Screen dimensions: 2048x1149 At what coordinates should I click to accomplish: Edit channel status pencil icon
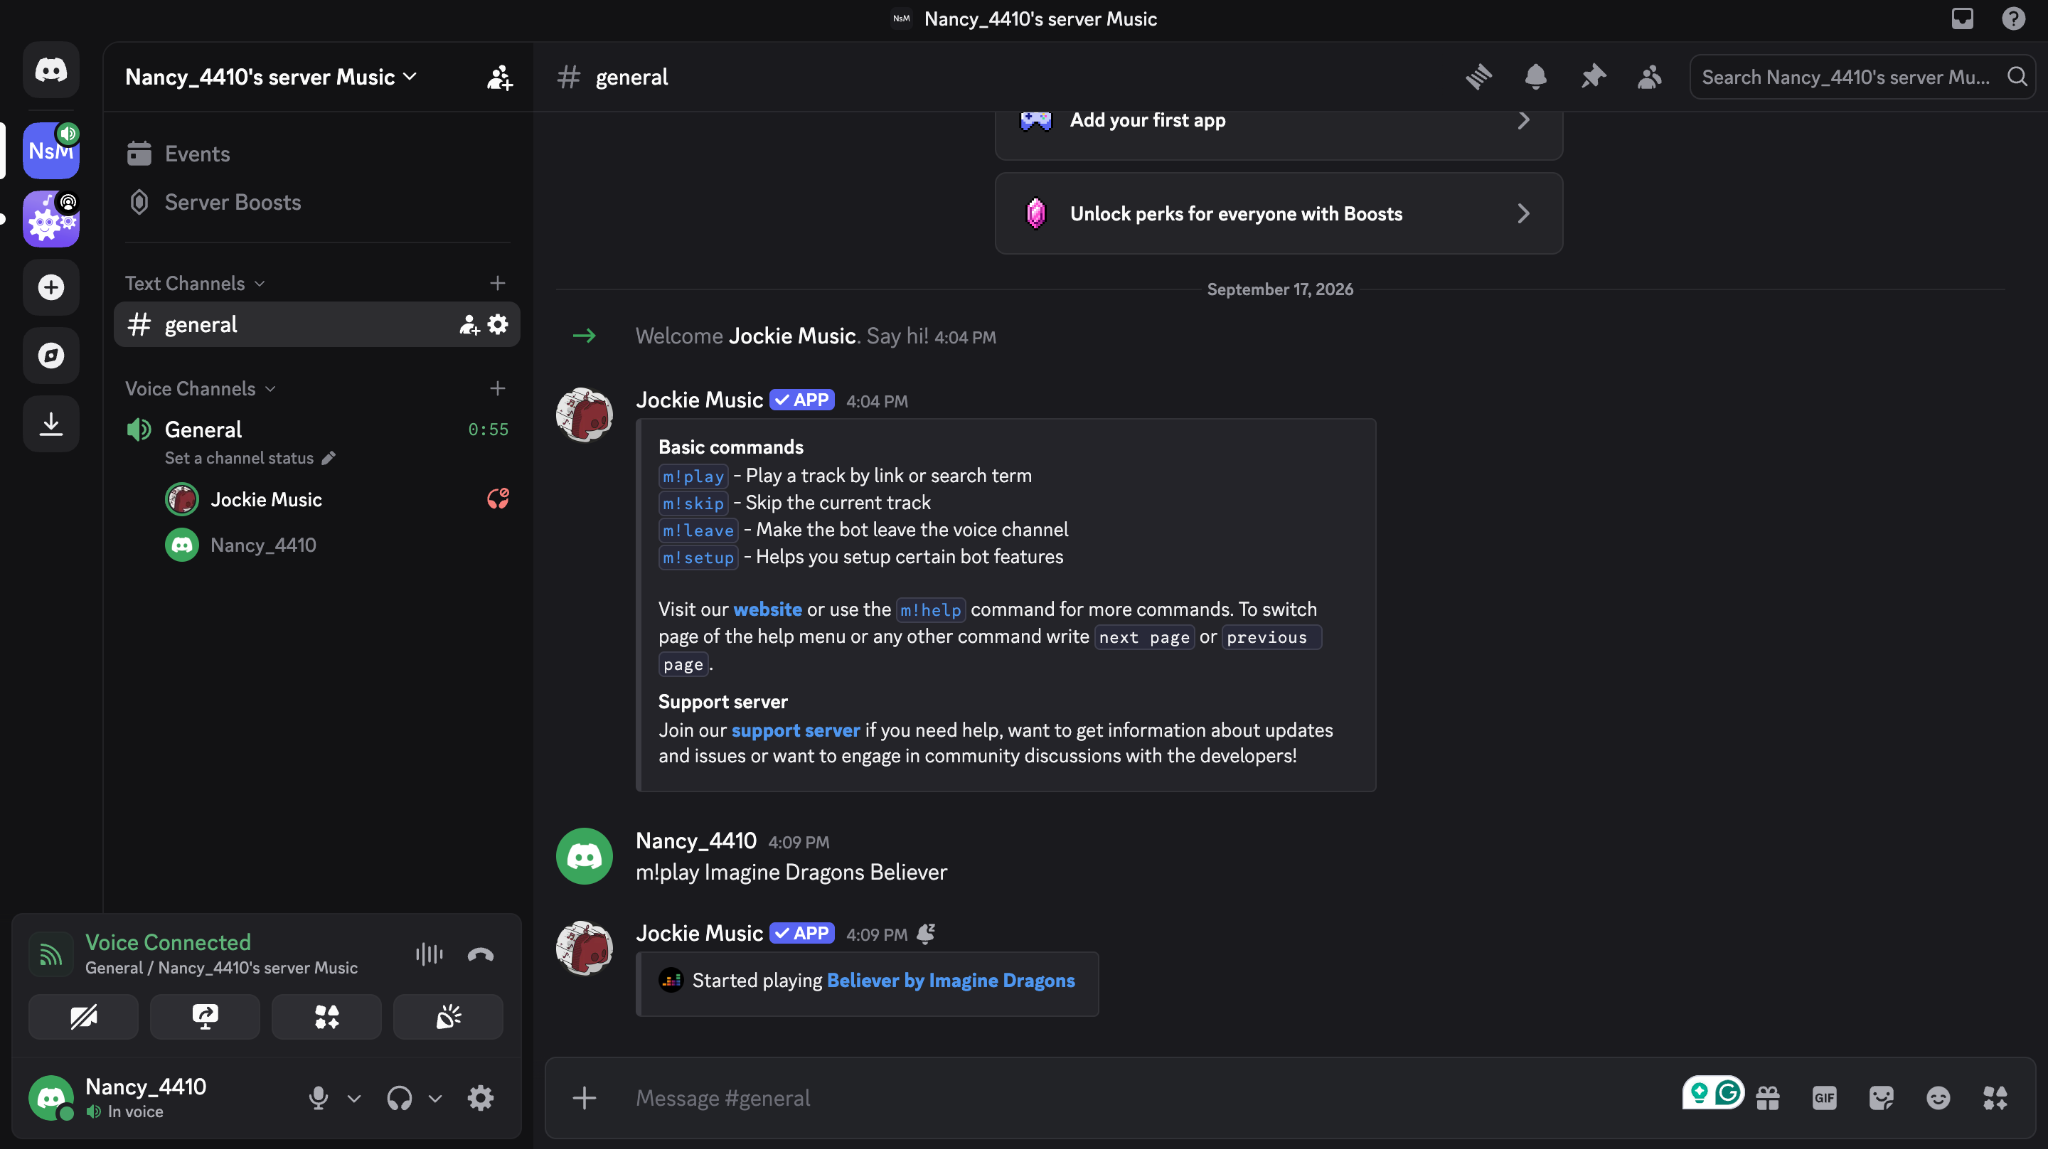328,458
